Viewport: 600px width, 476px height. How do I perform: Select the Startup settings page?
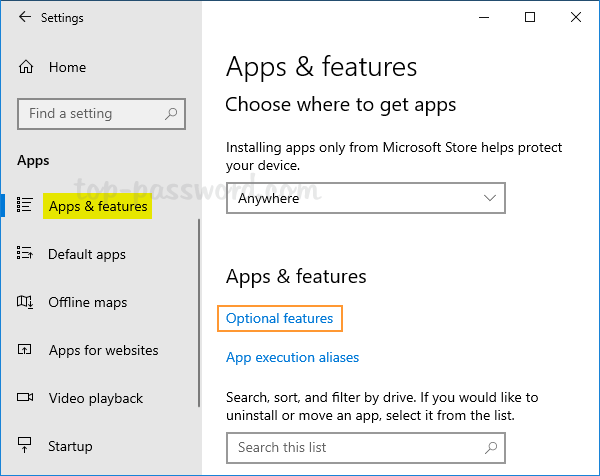[70, 446]
